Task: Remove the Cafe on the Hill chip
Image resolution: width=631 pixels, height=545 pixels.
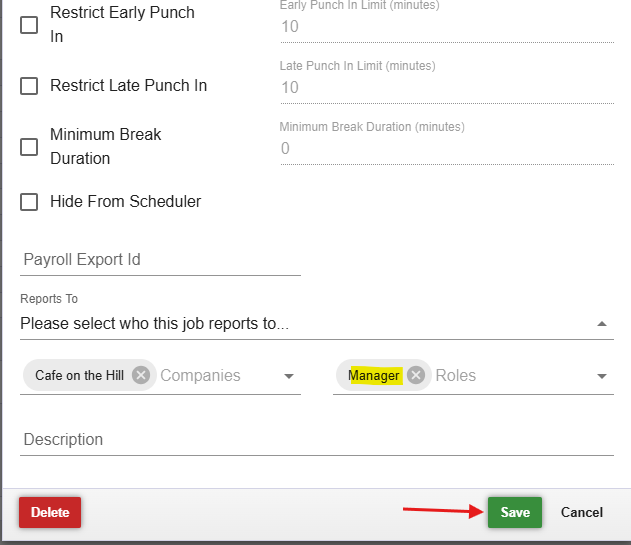Action: 141,375
